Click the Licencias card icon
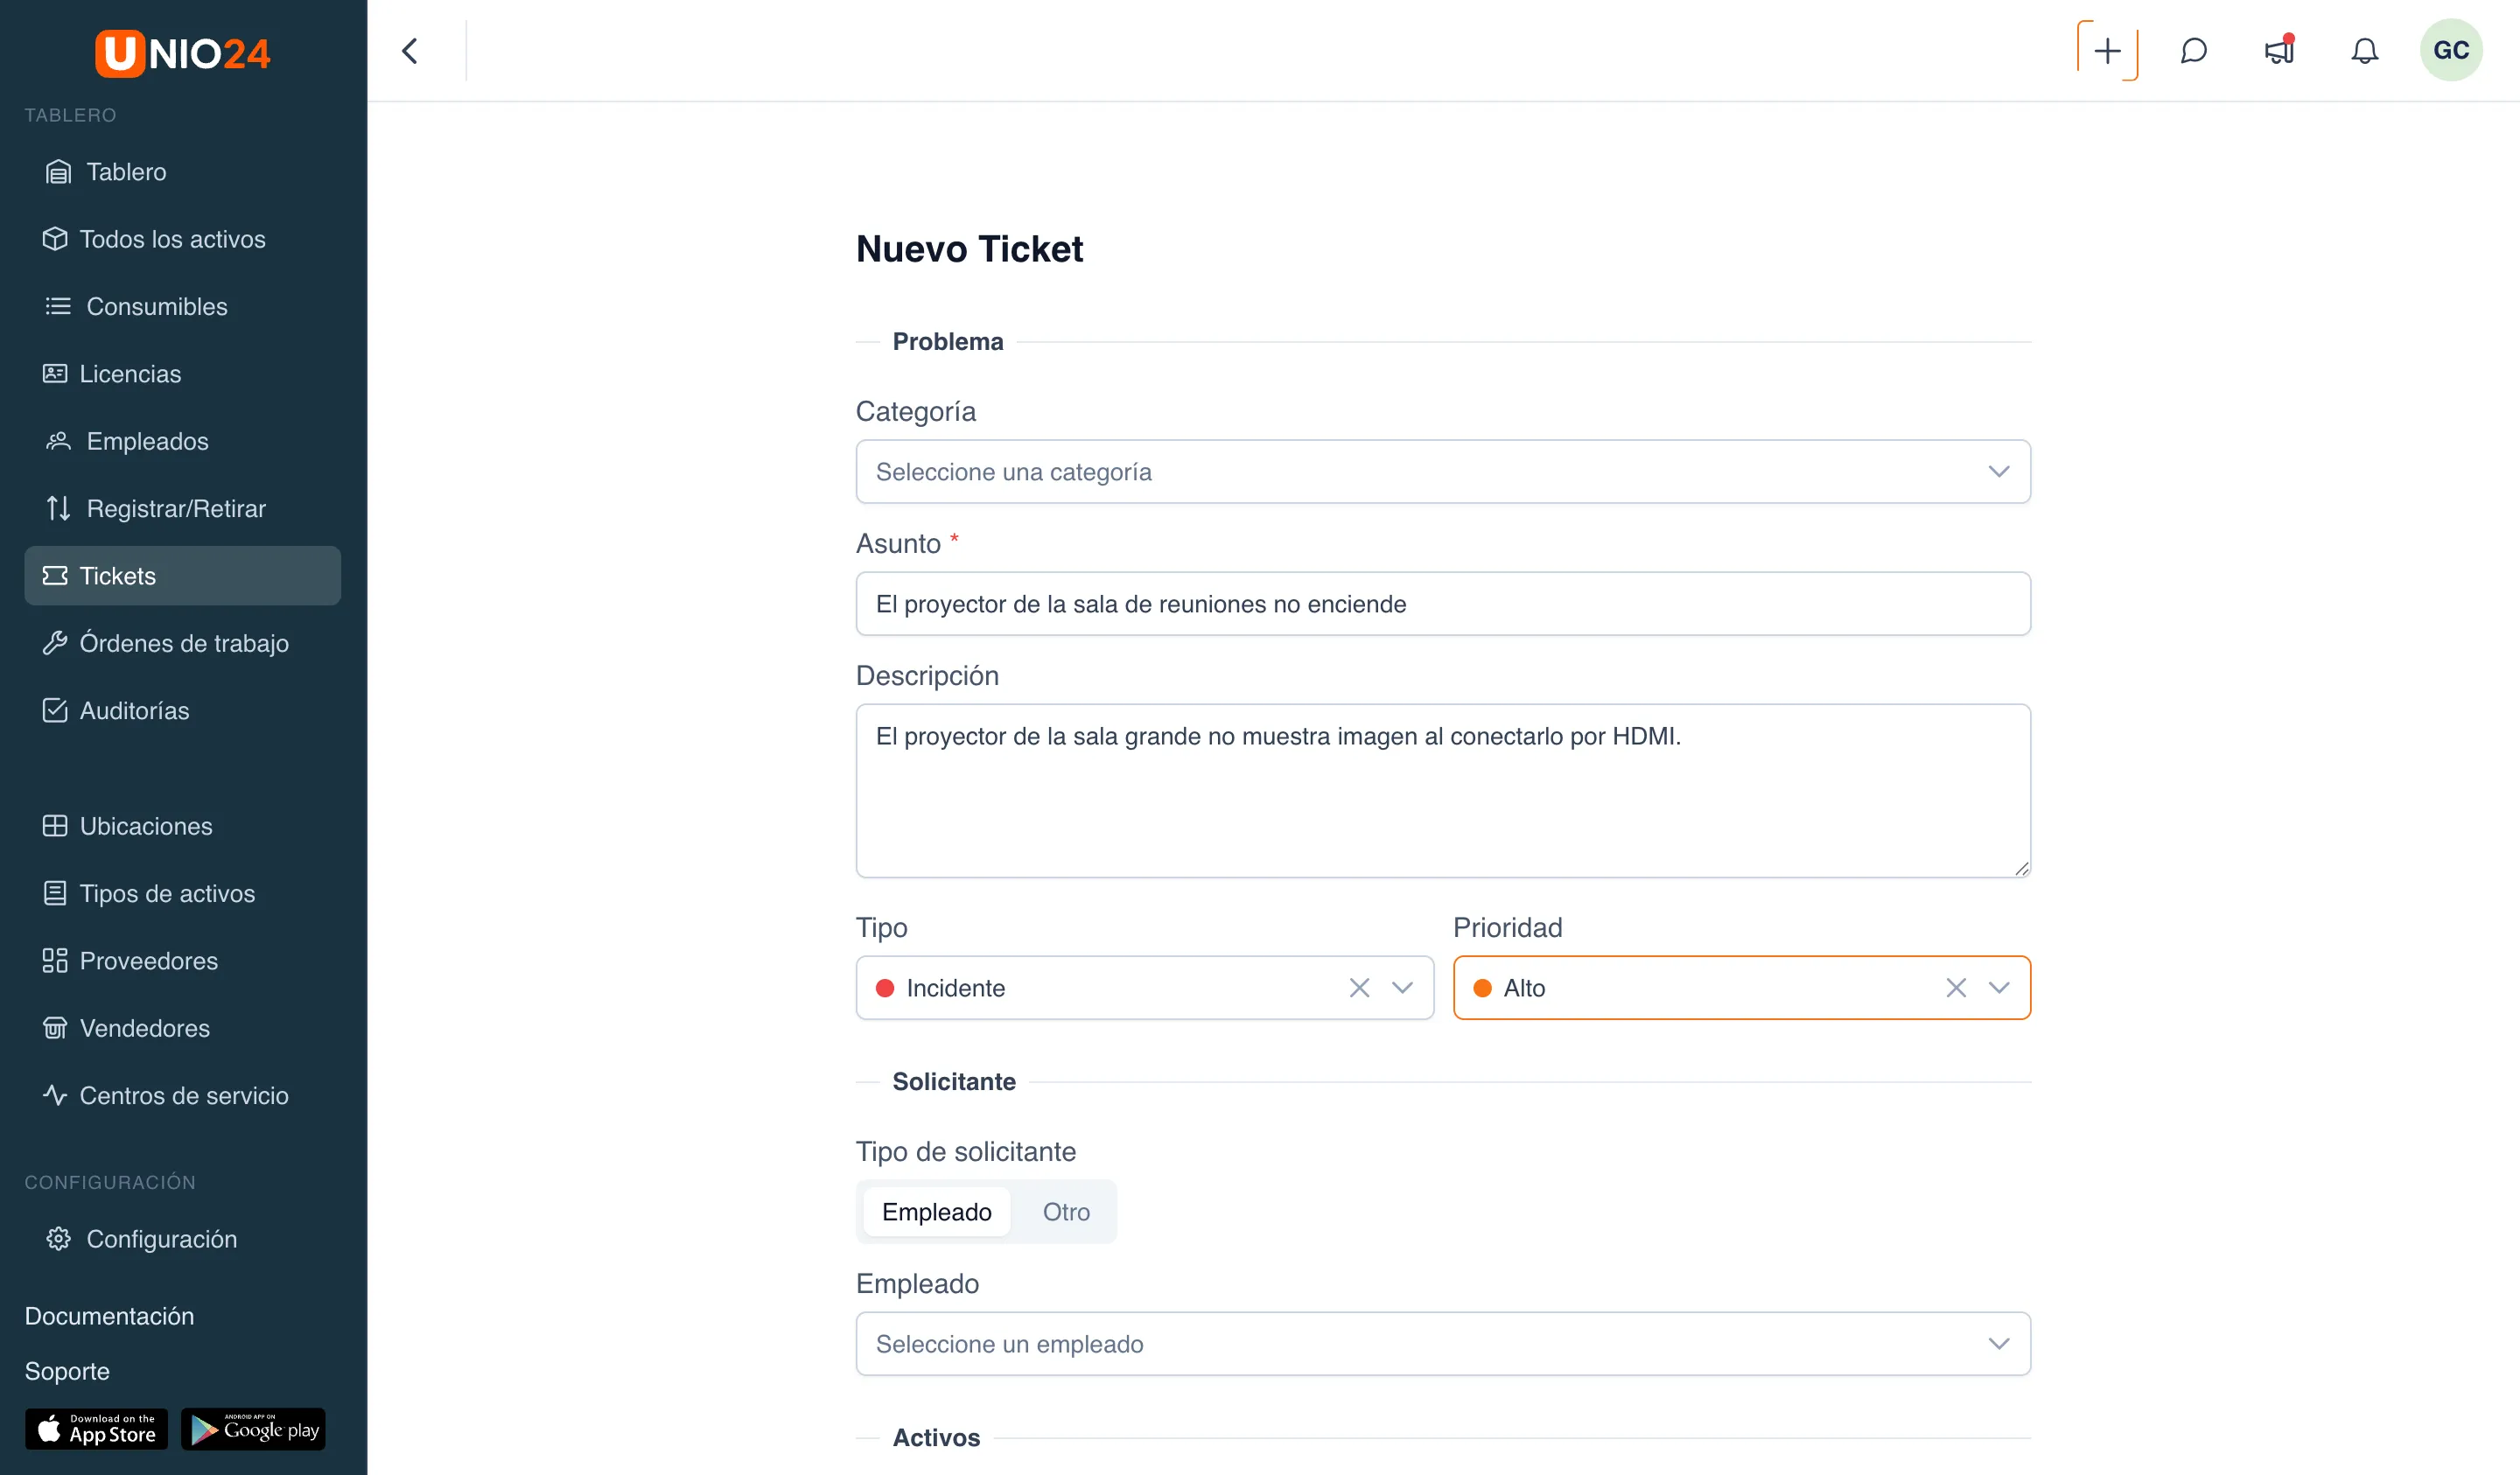Screen dimensions: 2520x1475 coord(55,374)
